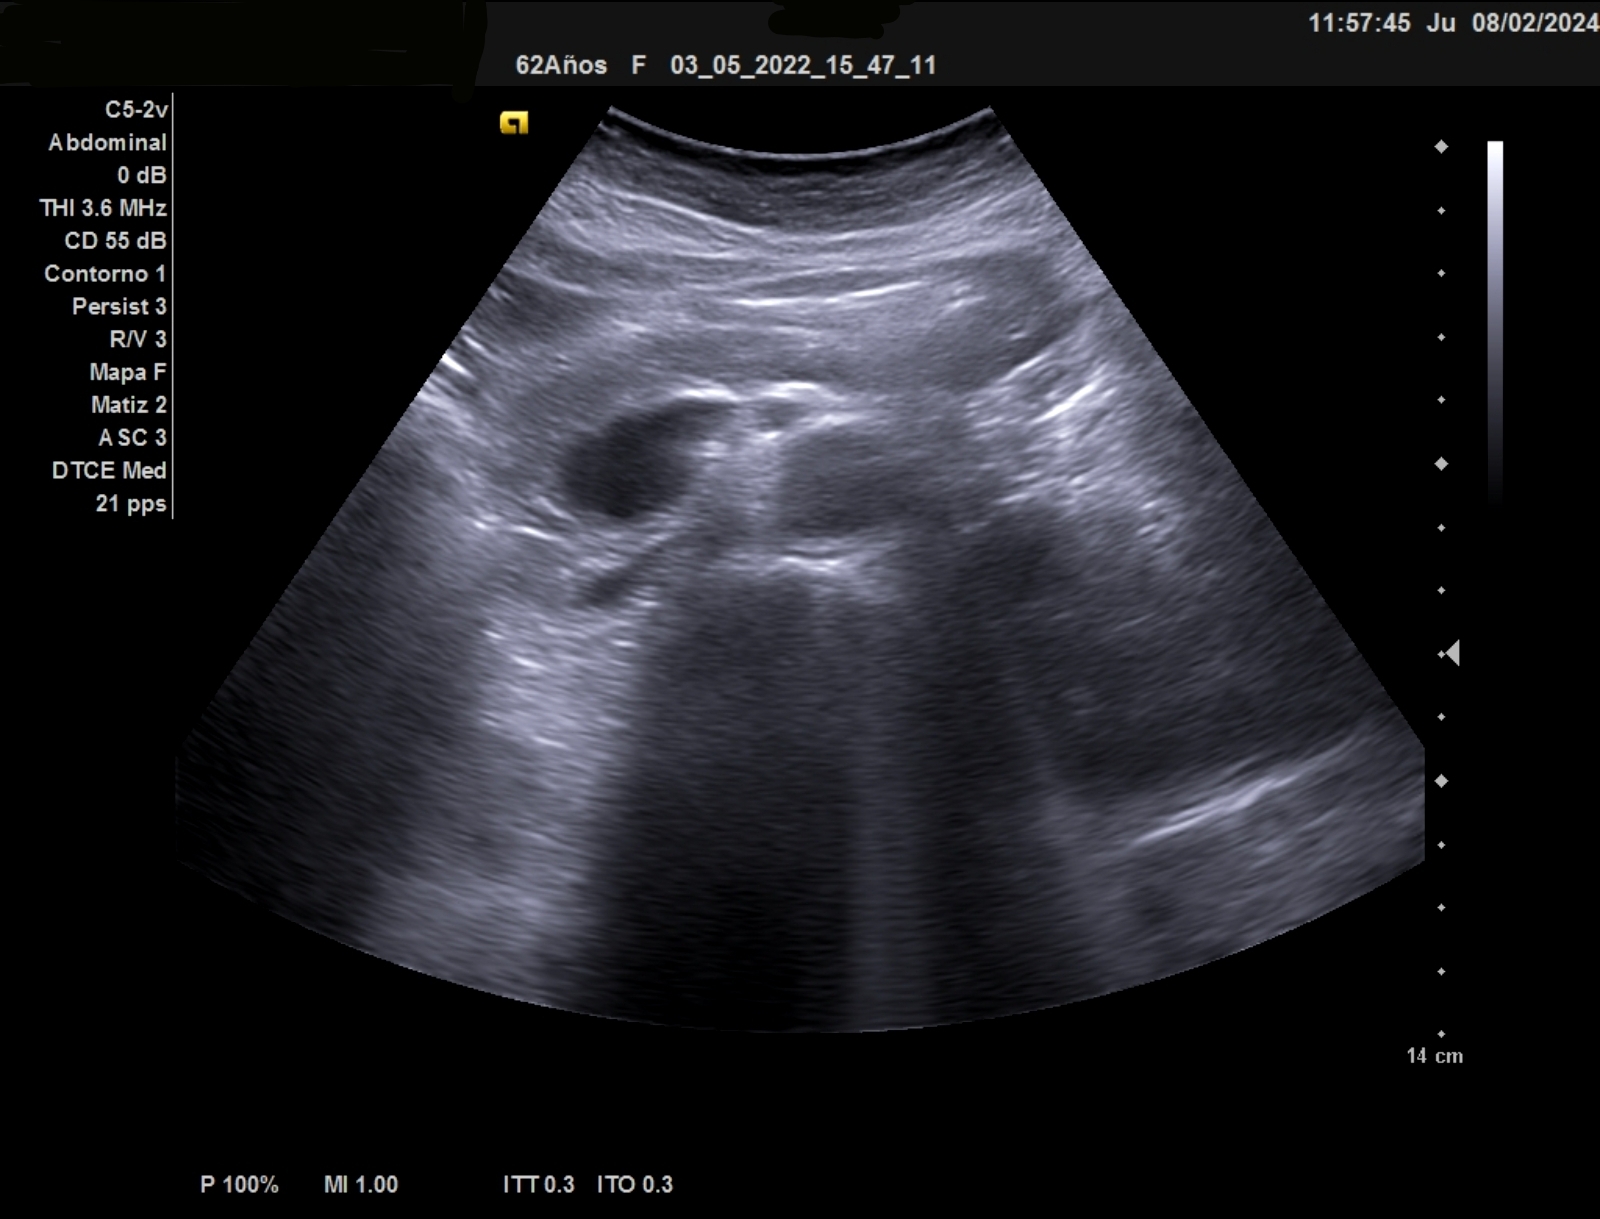Click the grayscale map bar
This screenshot has width=1600, height=1219.
pos(1494,320)
